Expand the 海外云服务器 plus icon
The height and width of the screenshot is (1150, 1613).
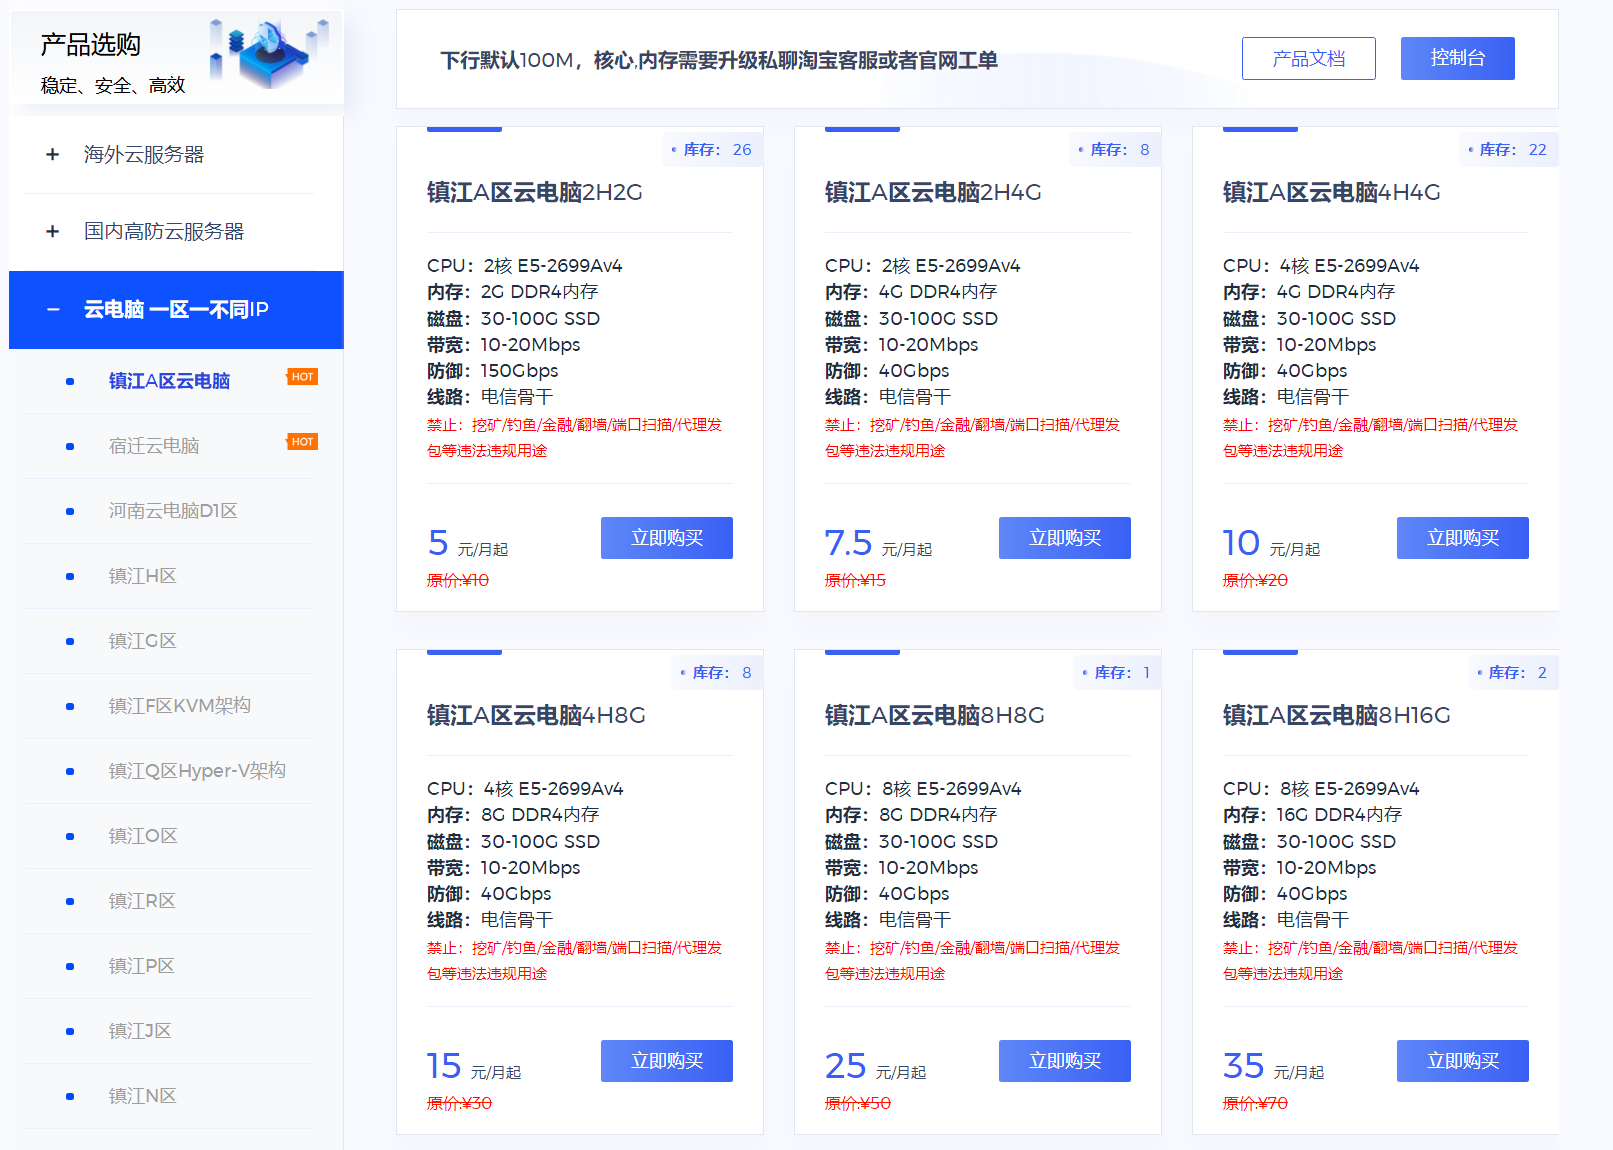(x=52, y=155)
